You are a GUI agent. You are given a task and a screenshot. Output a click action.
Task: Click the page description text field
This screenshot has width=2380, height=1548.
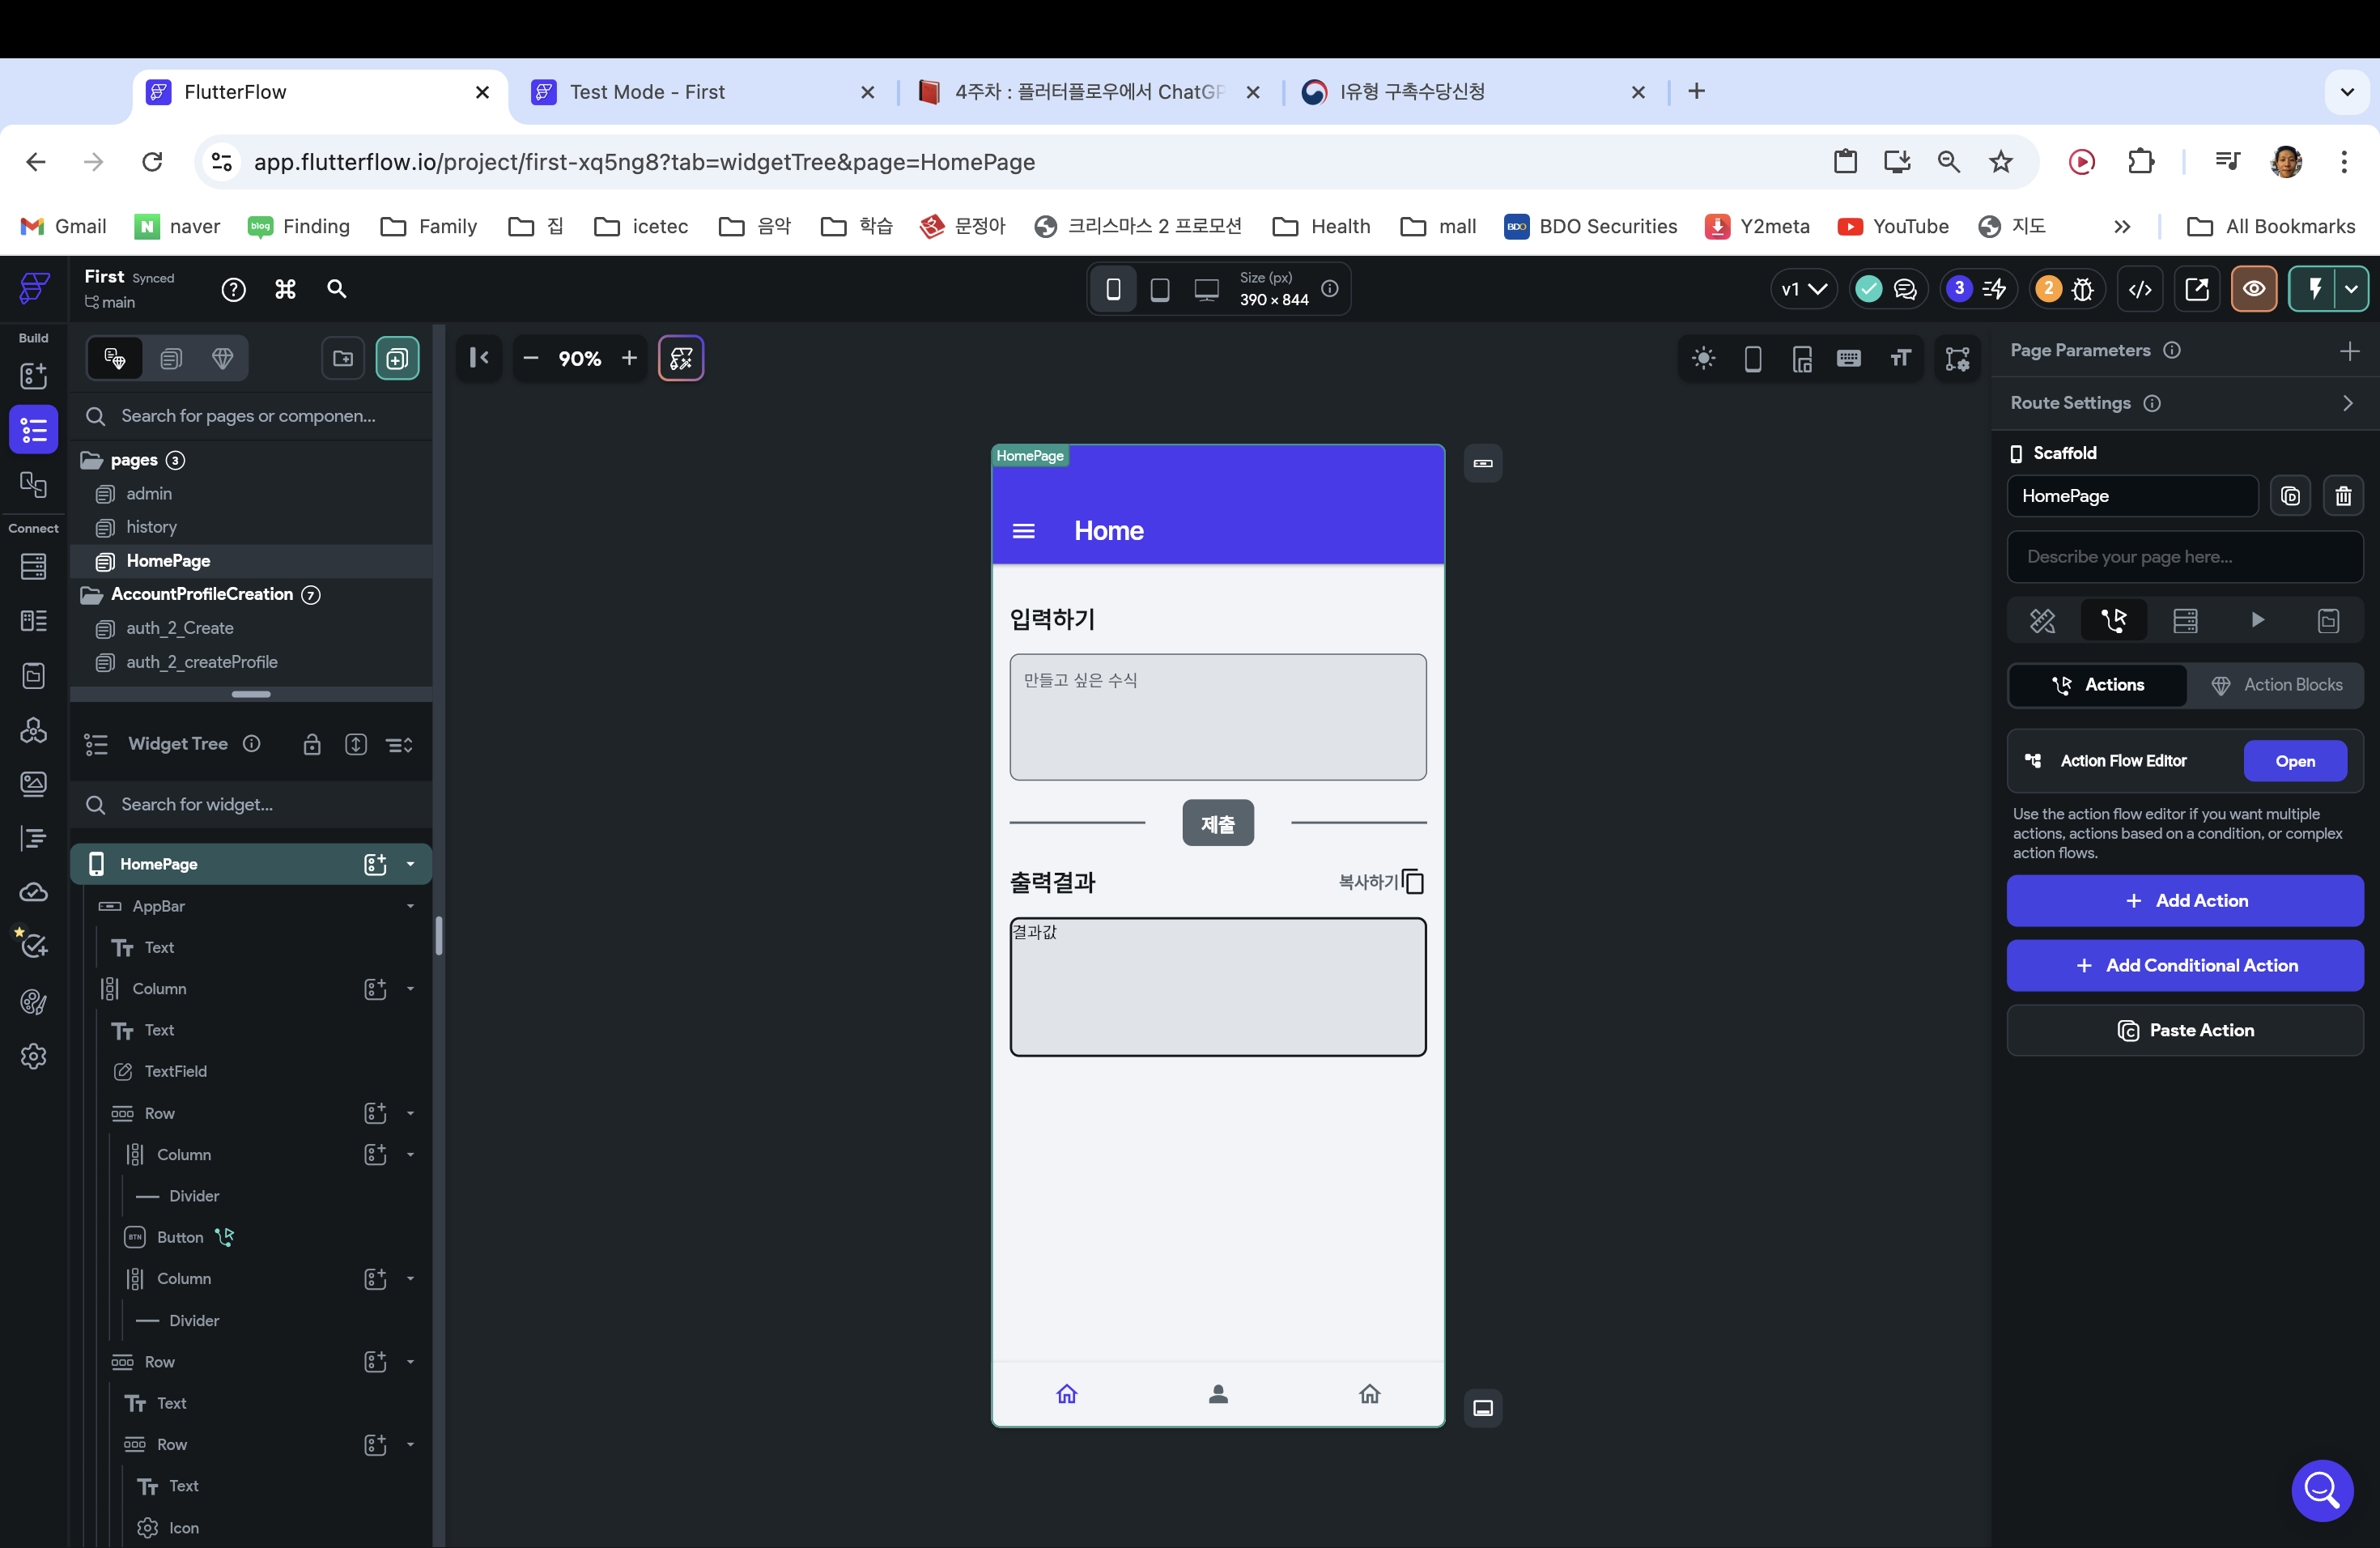(x=2185, y=558)
